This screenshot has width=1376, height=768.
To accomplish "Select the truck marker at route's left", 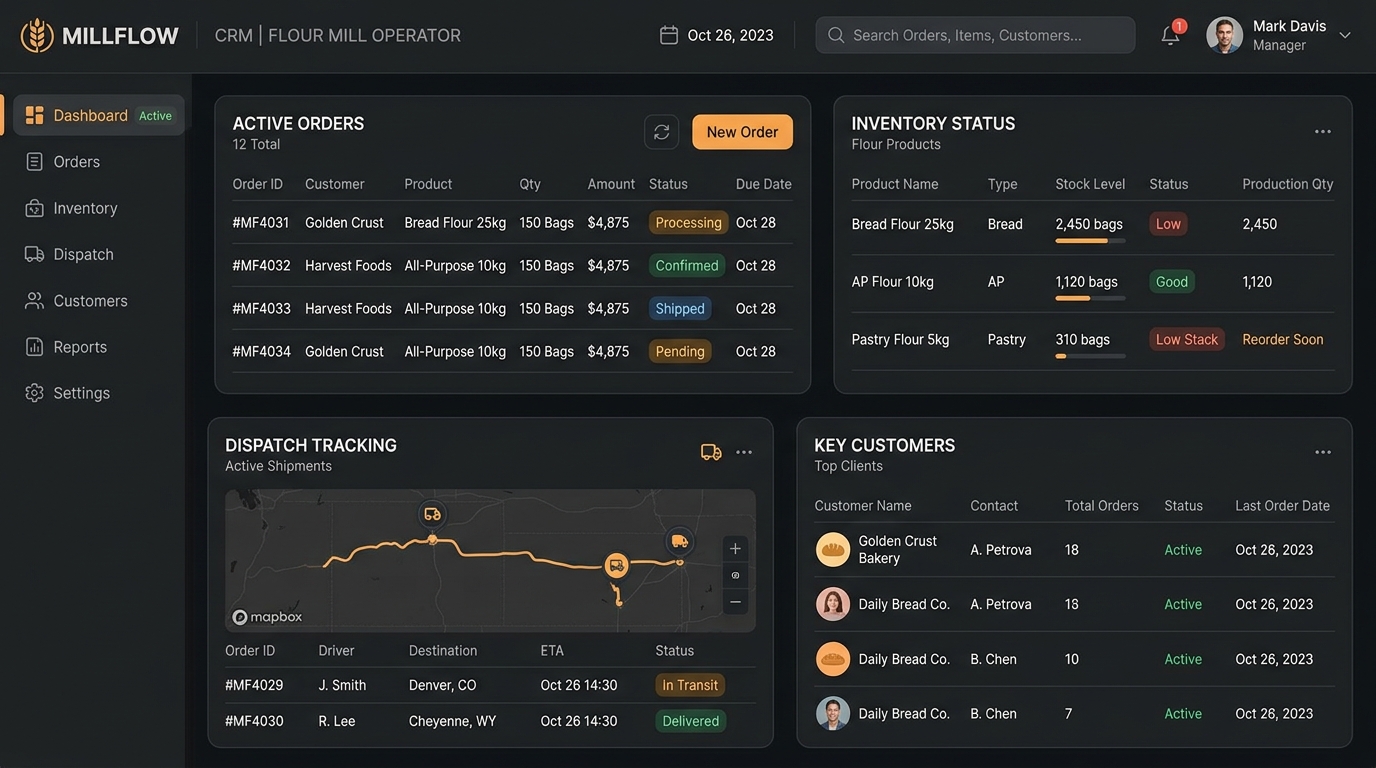I will tap(432, 514).
